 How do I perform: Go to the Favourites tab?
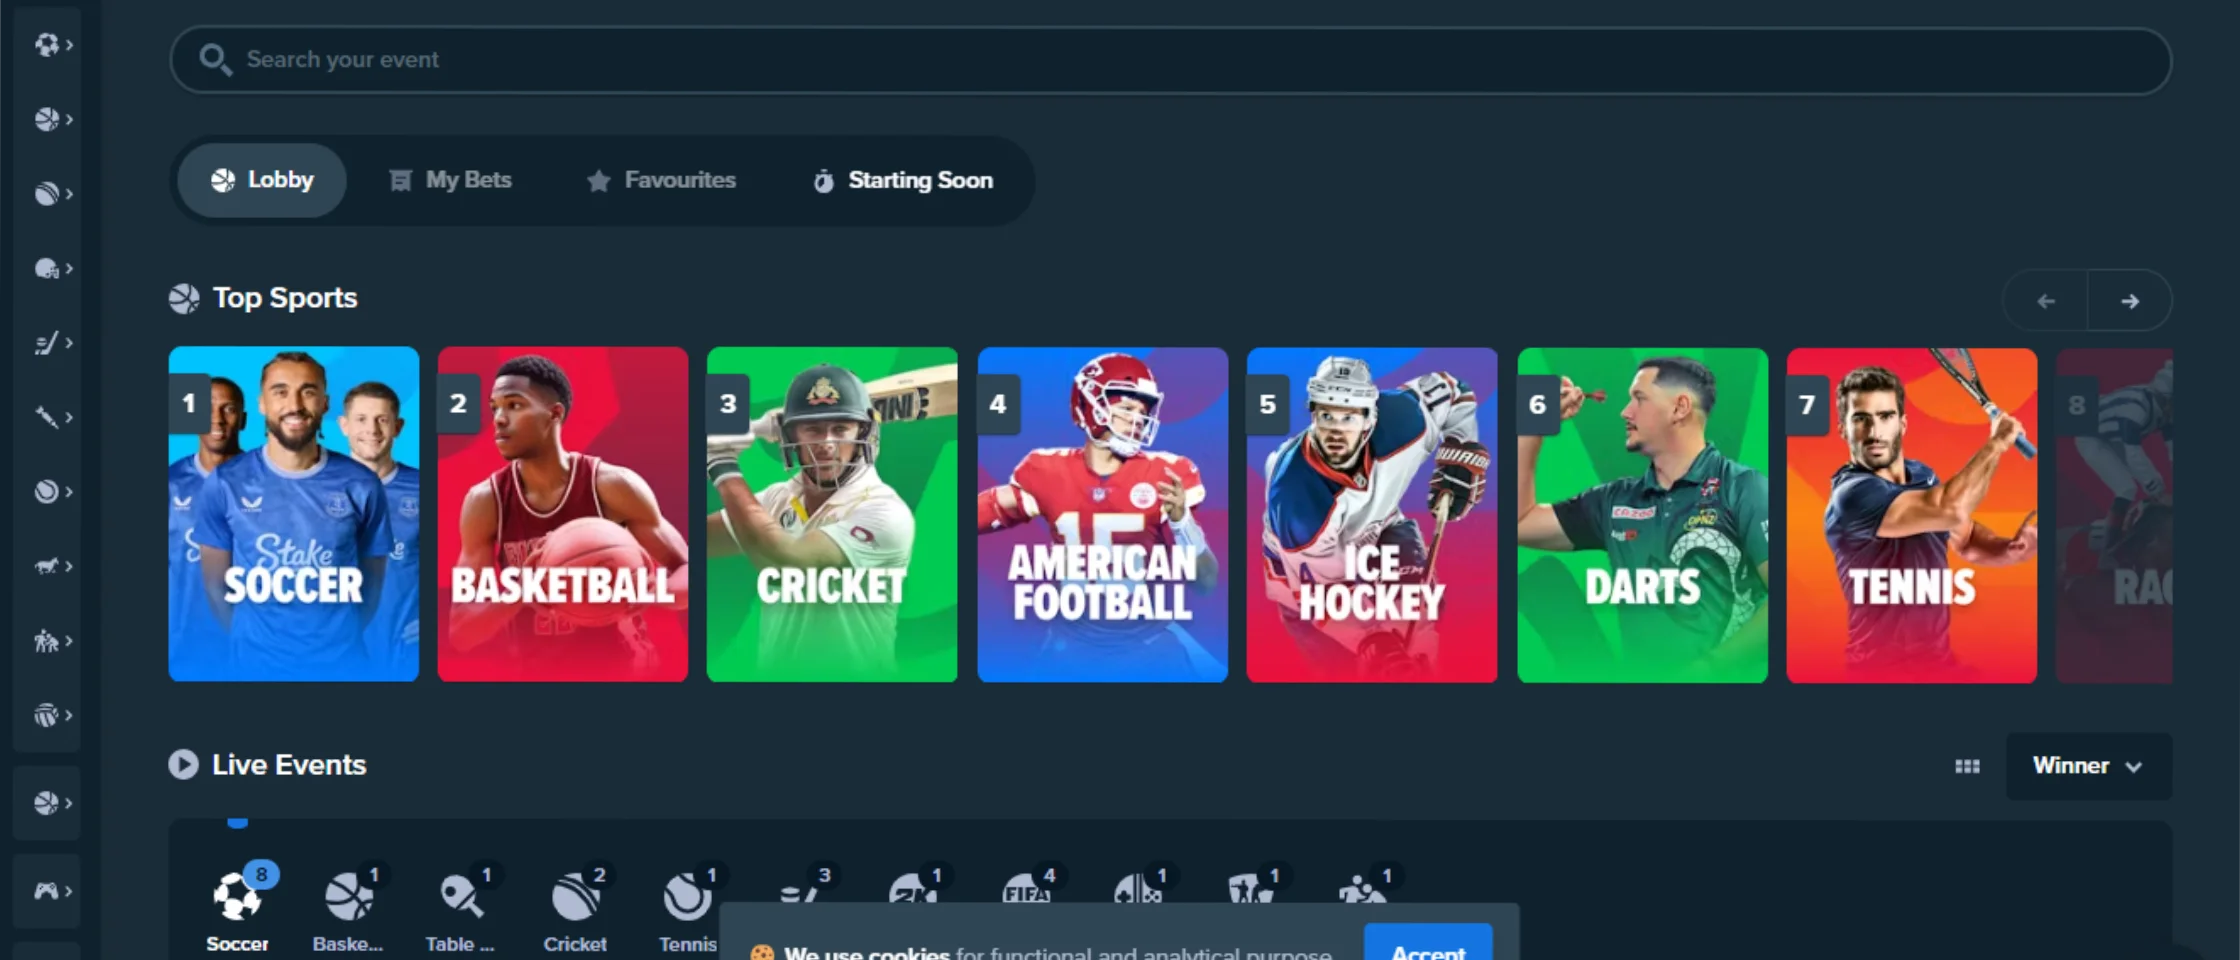pos(661,180)
